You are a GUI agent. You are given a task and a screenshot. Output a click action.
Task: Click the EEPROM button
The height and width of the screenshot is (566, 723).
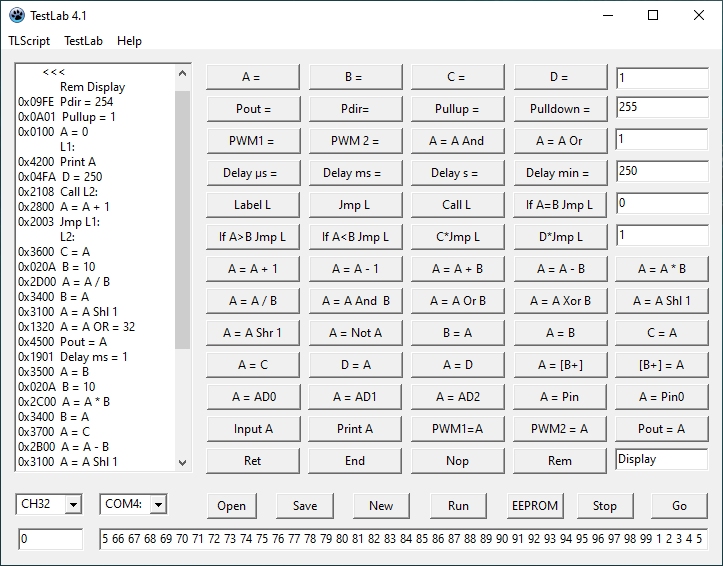coord(533,505)
